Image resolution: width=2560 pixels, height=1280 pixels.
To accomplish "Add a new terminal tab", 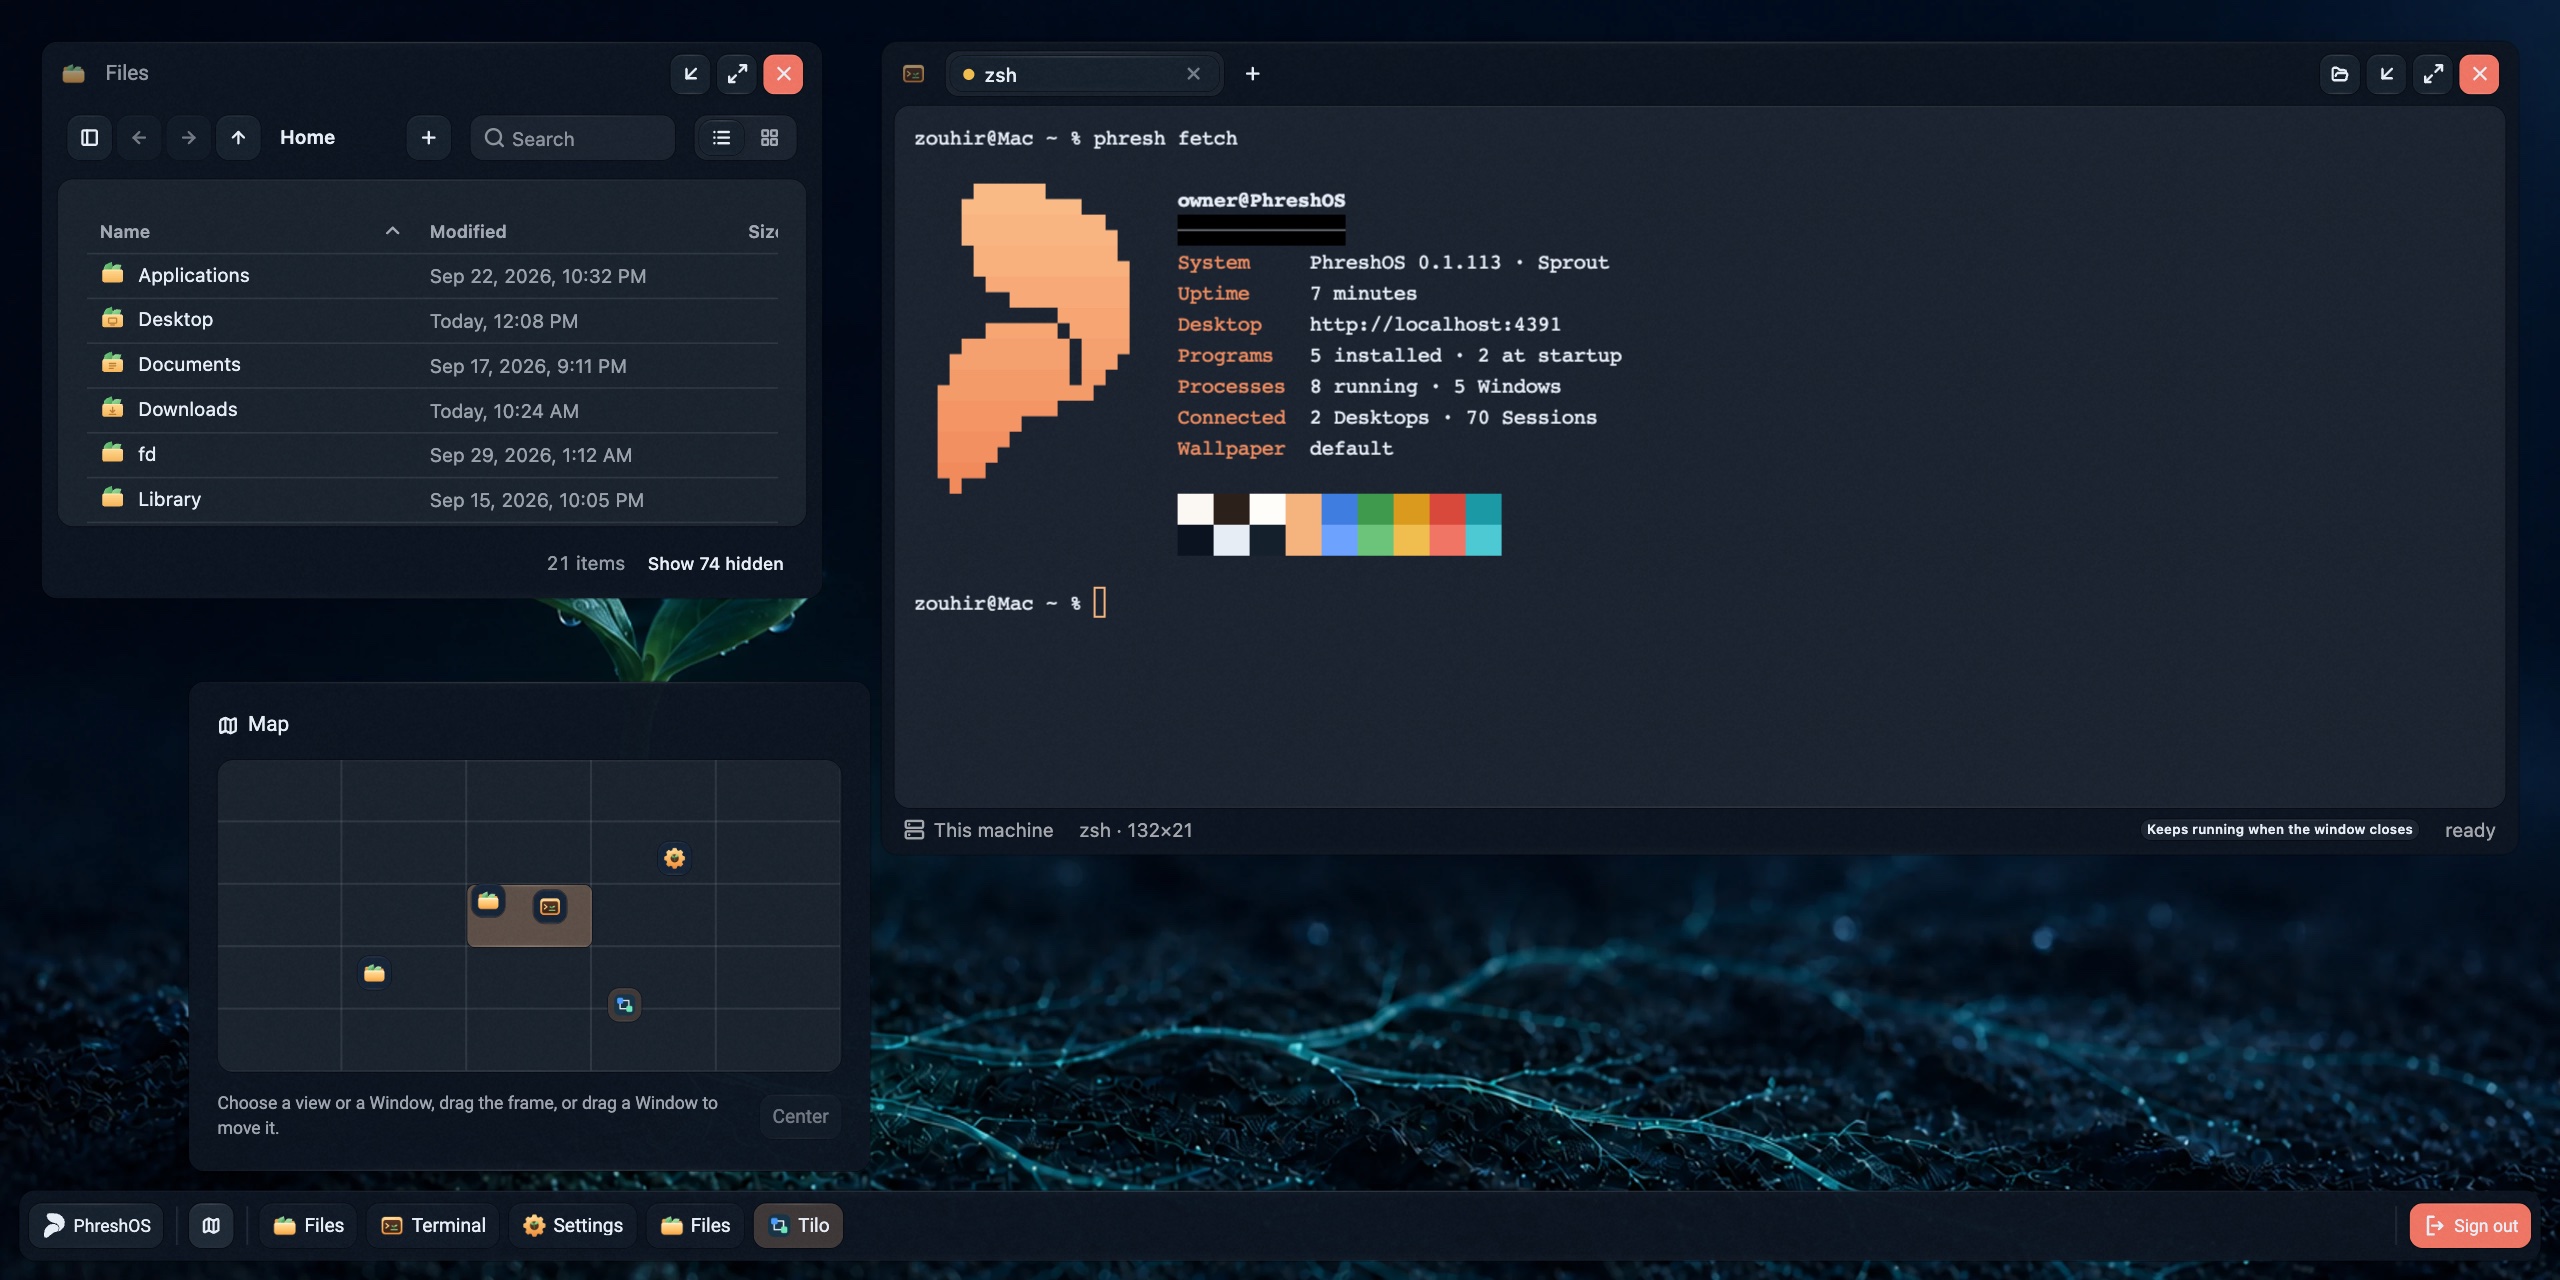I will coord(1252,74).
